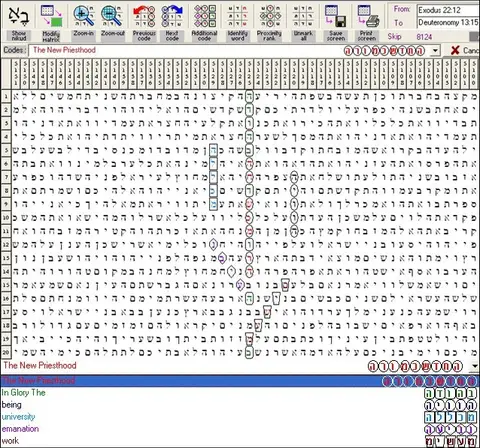Click the Save screen label button
The width and height of the screenshot is (480, 448).
336,36
